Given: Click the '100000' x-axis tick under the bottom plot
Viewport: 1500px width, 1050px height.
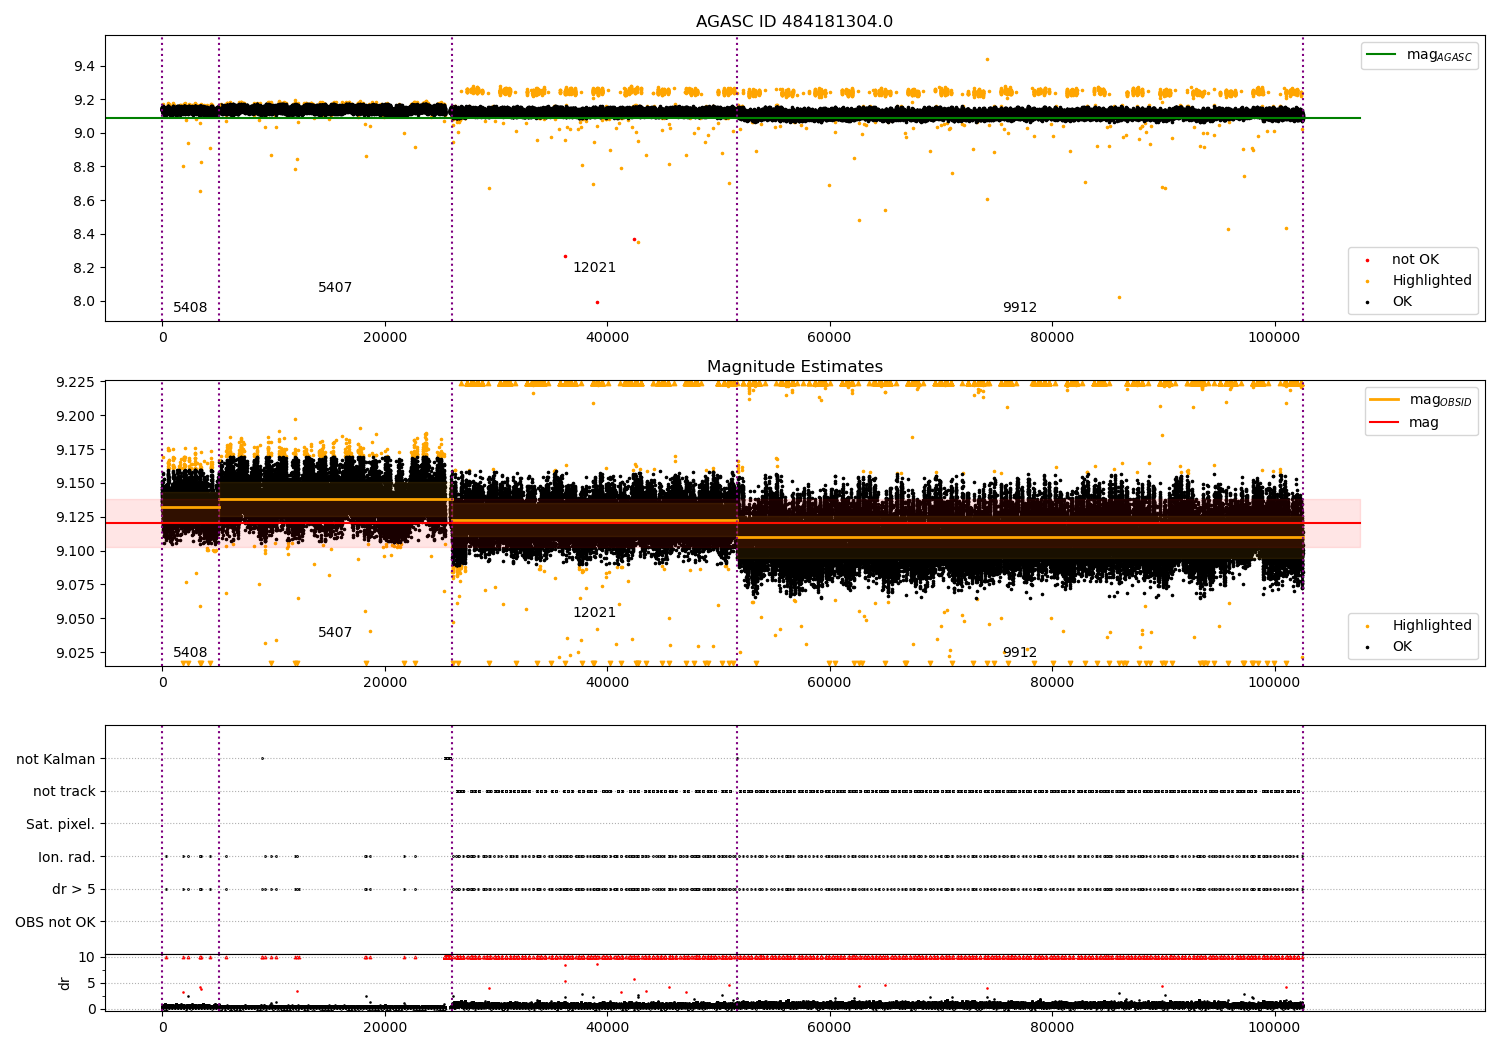Looking at the screenshot, I should tap(1275, 1027).
